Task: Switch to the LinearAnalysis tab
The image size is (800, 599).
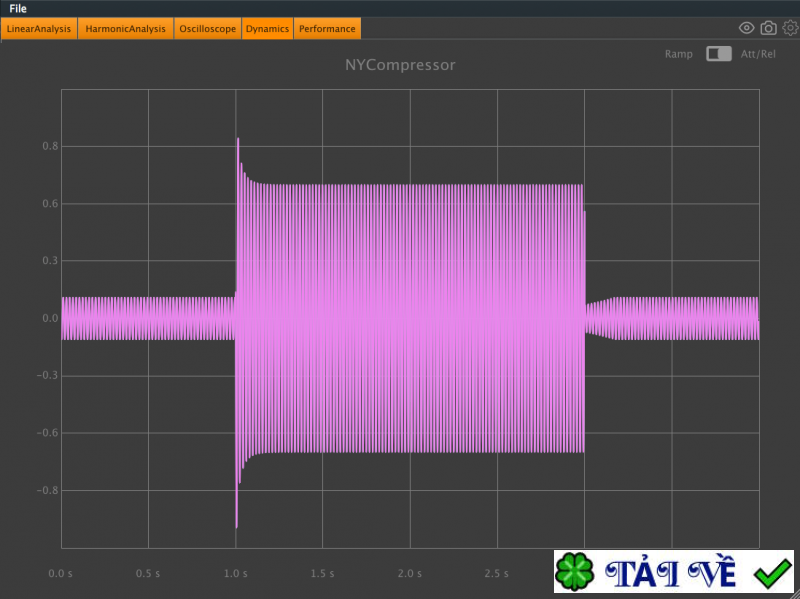Action: [39, 29]
